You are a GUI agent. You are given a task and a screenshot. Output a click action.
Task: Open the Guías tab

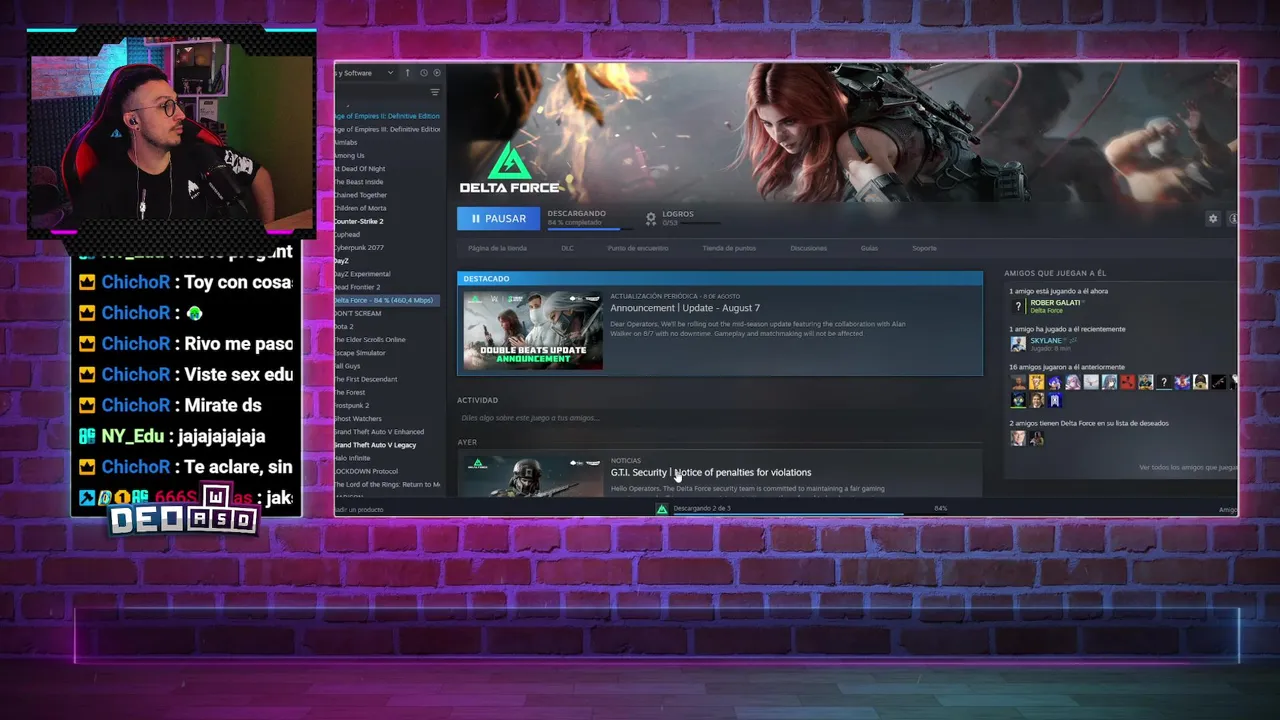(x=869, y=248)
